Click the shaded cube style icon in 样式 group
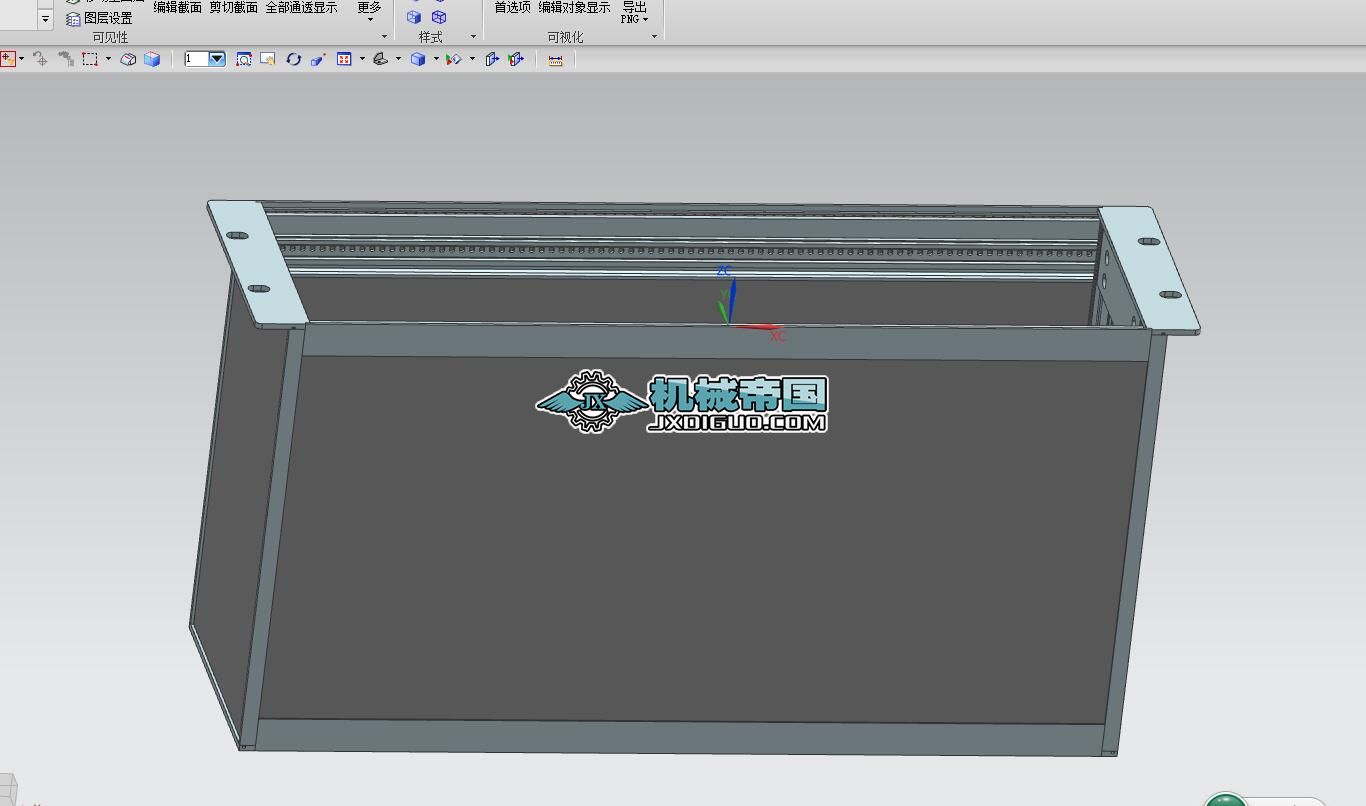Image resolution: width=1366 pixels, height=806 pixels. [414, 17]
